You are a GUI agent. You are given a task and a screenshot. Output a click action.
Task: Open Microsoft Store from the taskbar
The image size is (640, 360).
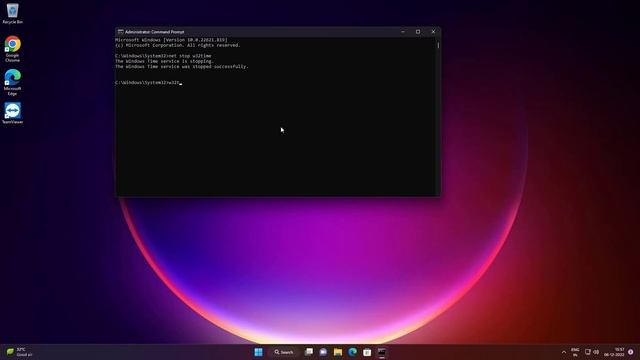(367, 352)
